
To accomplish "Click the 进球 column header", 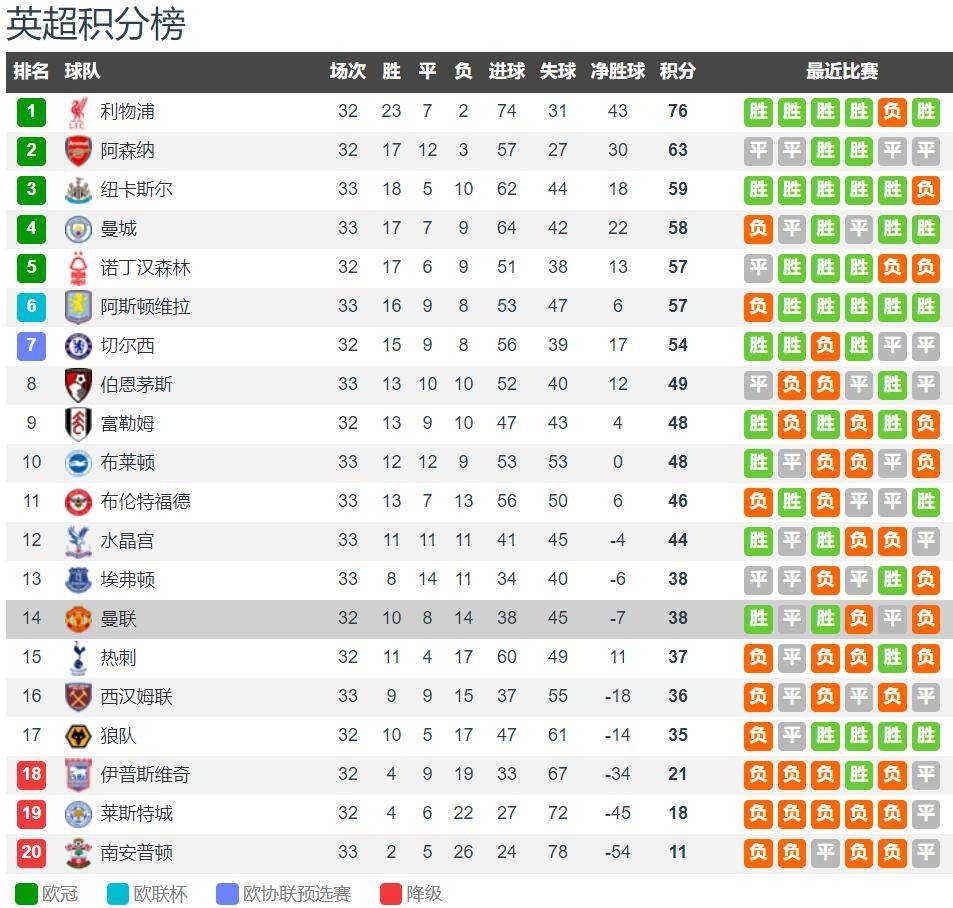I will click(x=506, y=72).
